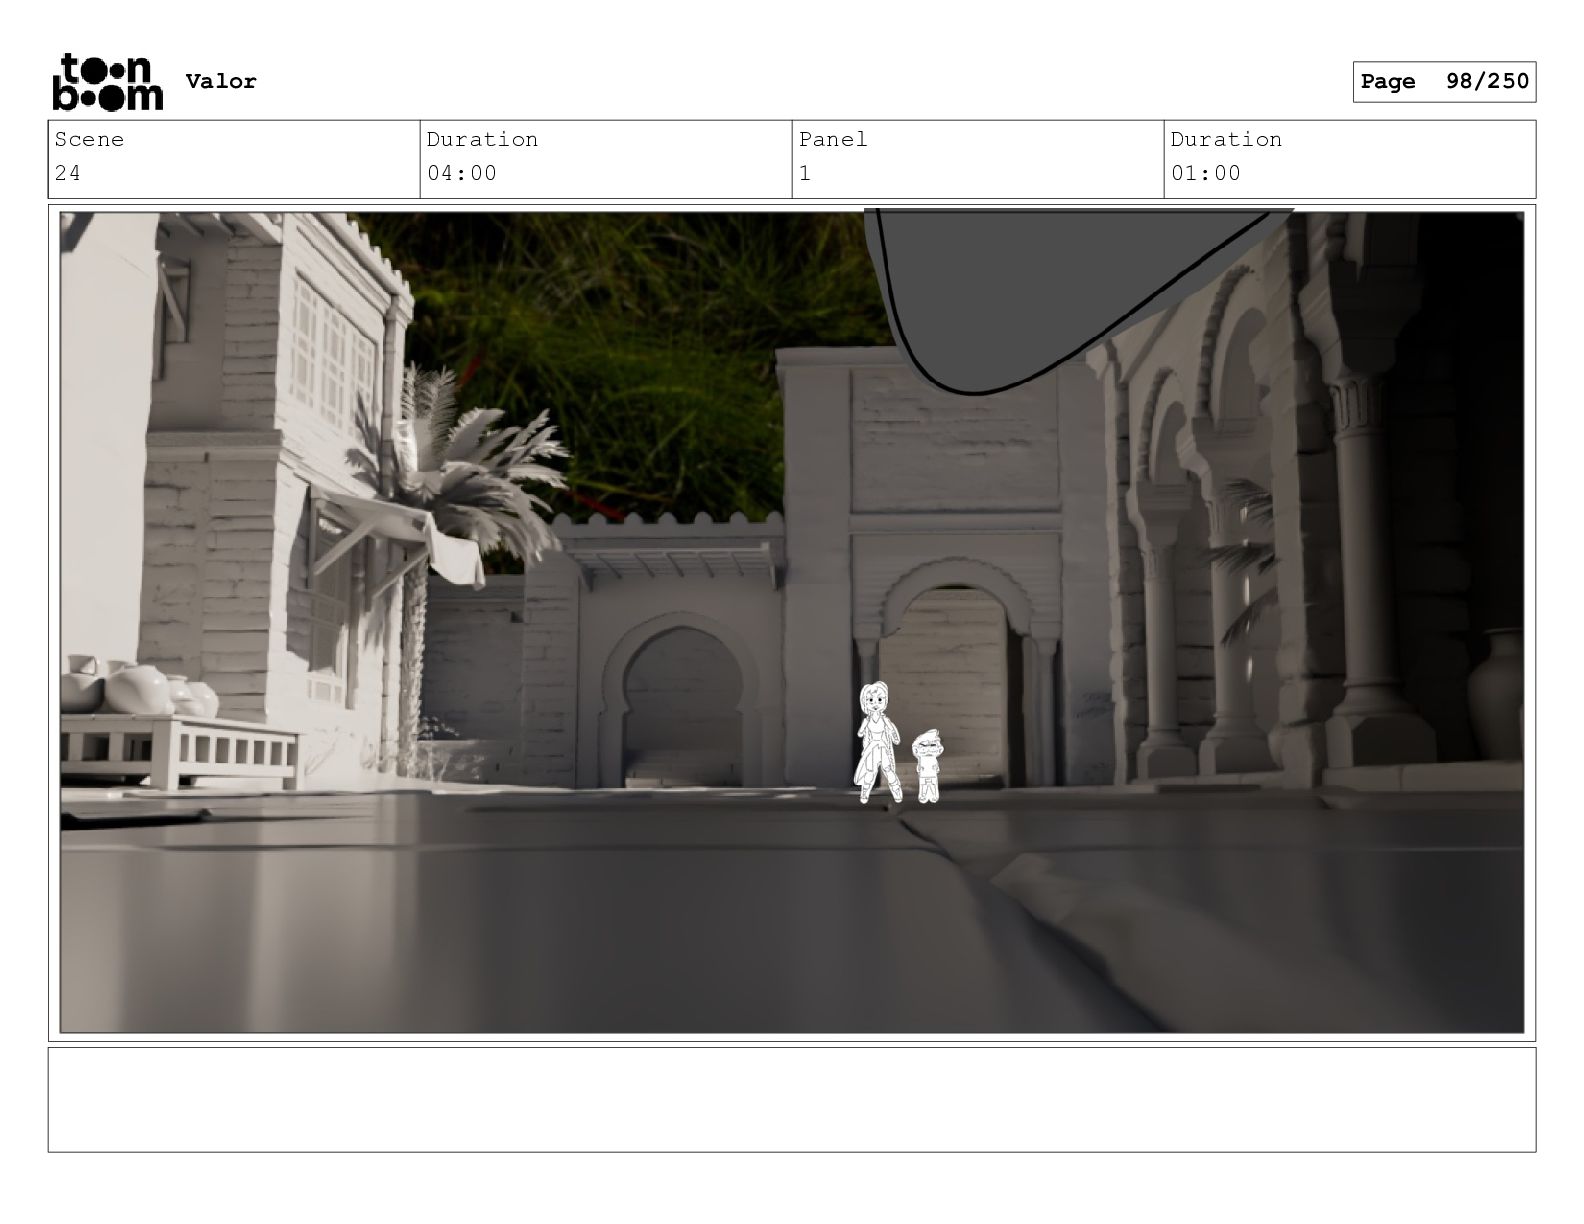
Task: Click the Scene number 24 value
Action: pyautogui.click(x=68, y=173)
